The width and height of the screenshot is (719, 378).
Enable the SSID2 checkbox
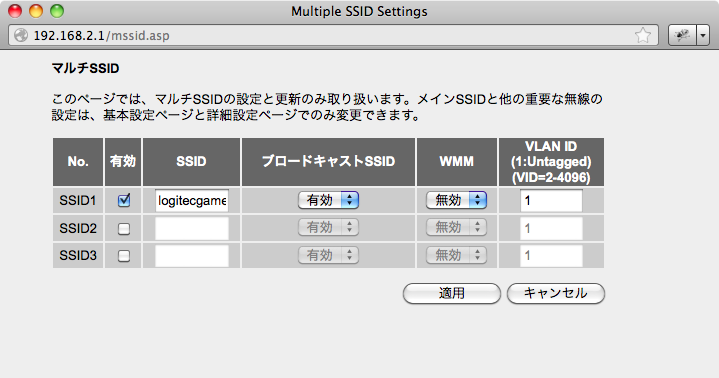124,228
